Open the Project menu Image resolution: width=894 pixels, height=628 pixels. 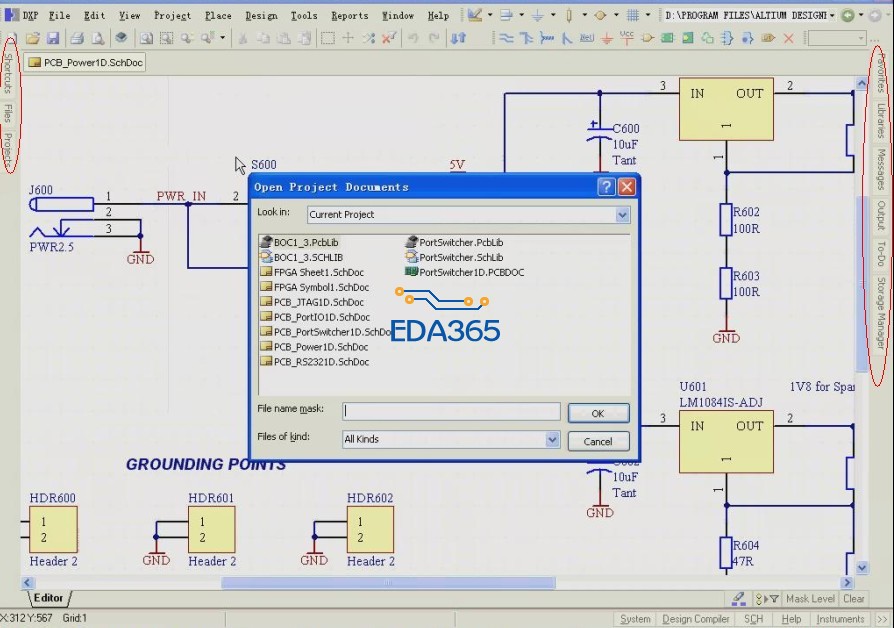coord(172,15)
